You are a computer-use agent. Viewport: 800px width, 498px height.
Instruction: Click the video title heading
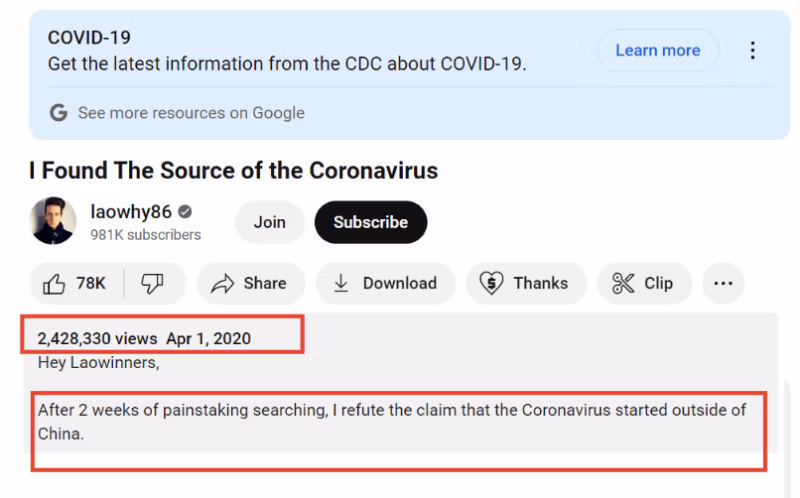(x=233, y=170)
